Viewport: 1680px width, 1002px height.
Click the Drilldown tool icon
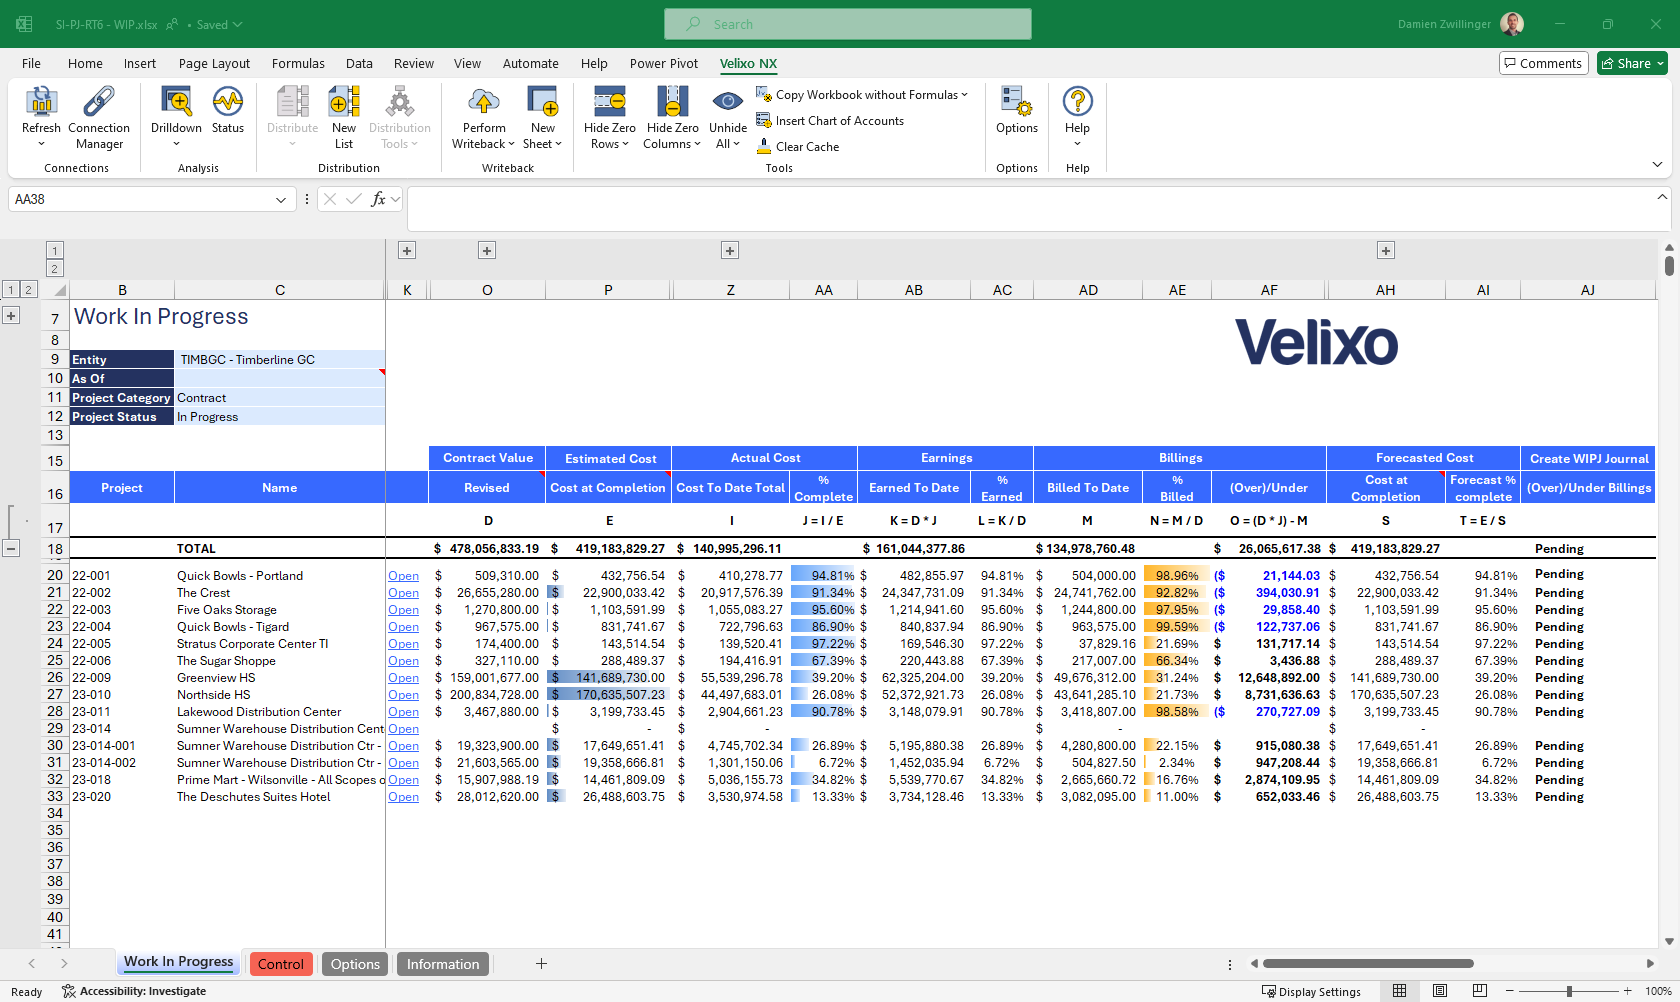[176, 102]
